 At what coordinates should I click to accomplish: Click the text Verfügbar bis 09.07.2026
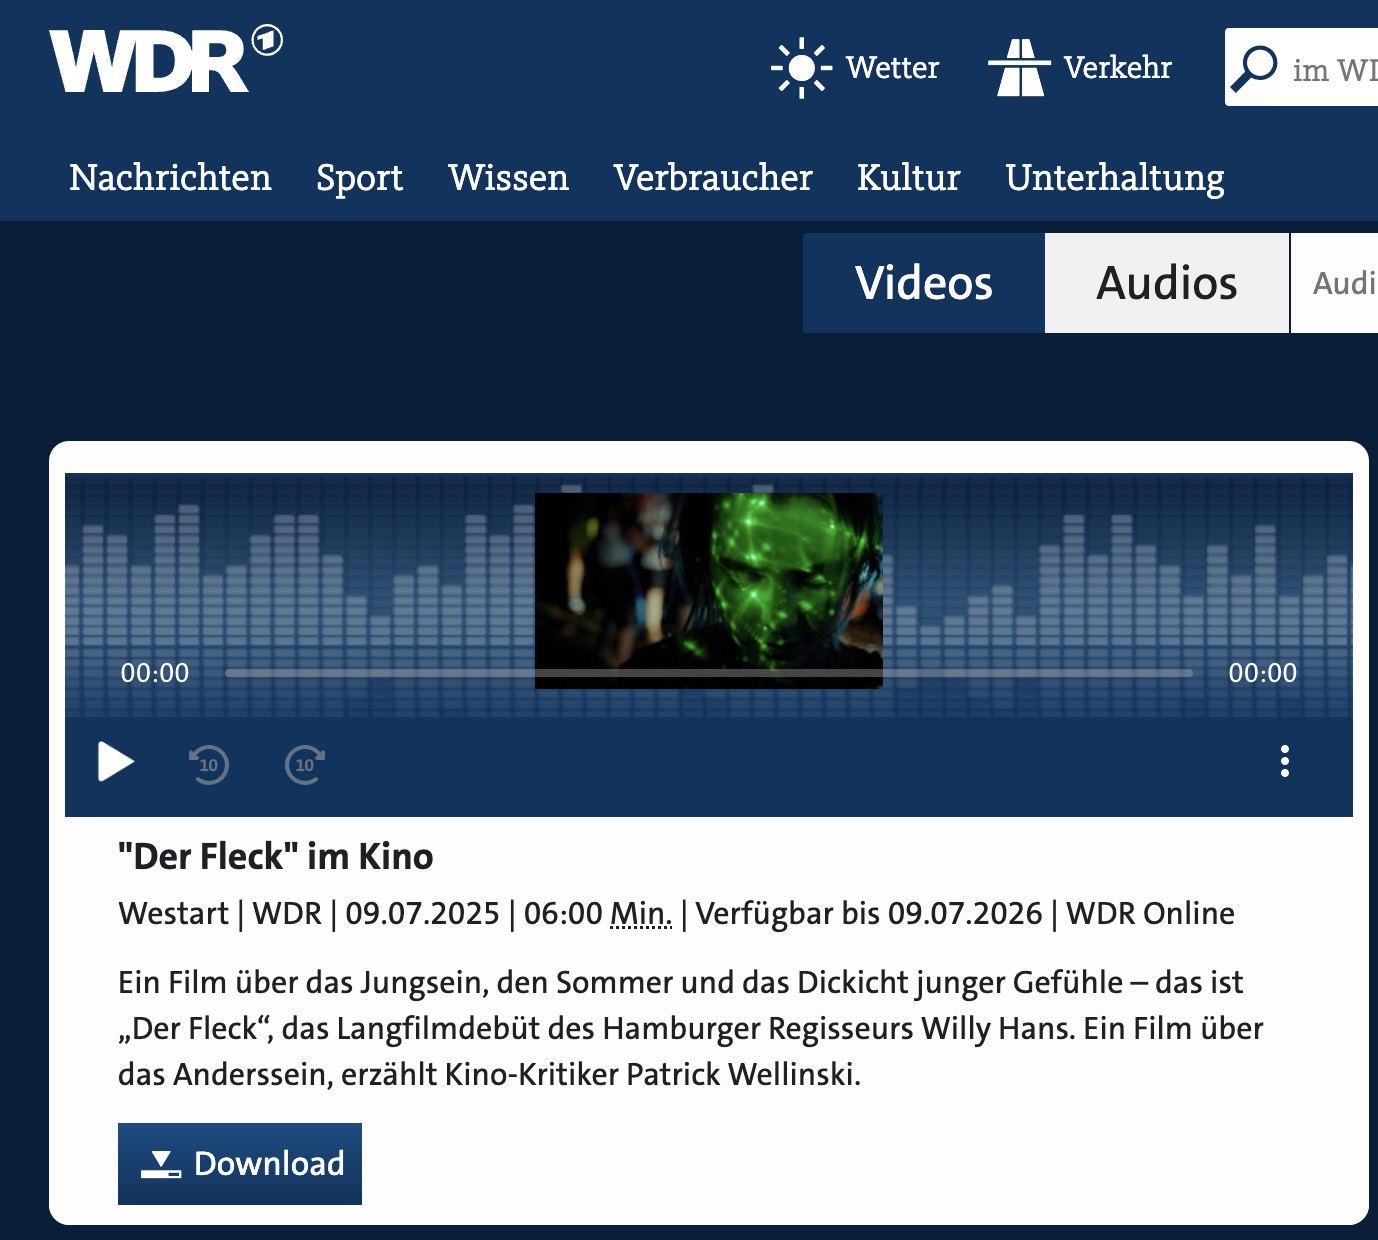pyautogui.click(x=869, y=914)
